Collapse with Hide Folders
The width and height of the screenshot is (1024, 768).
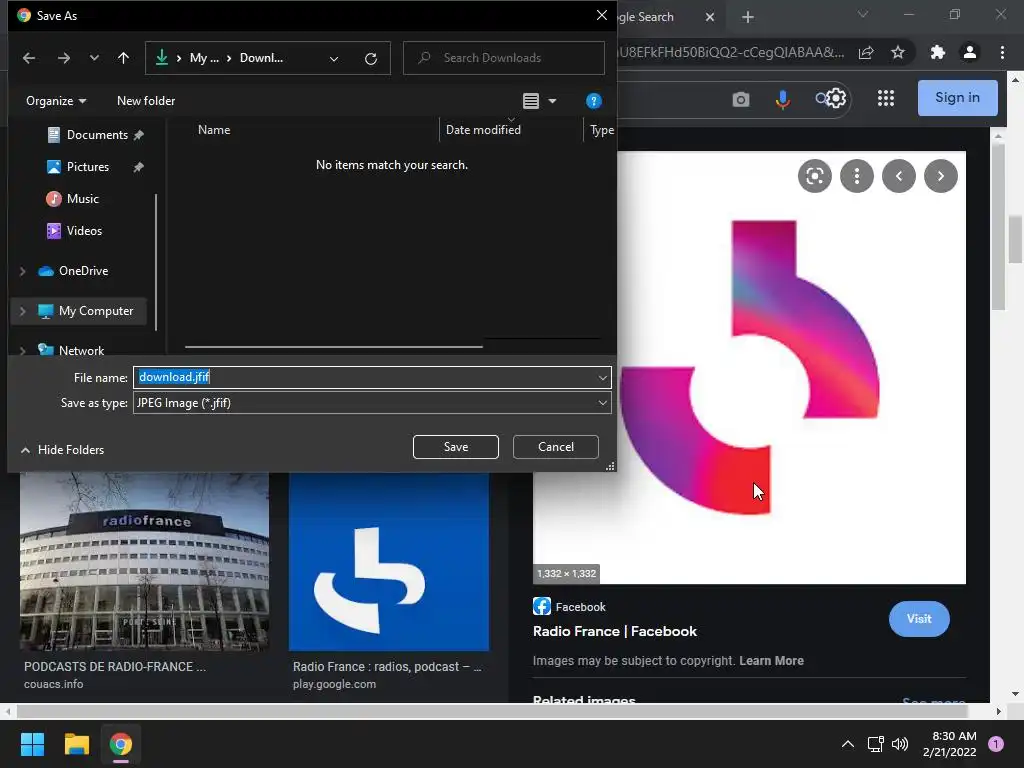tap(63, 450)
